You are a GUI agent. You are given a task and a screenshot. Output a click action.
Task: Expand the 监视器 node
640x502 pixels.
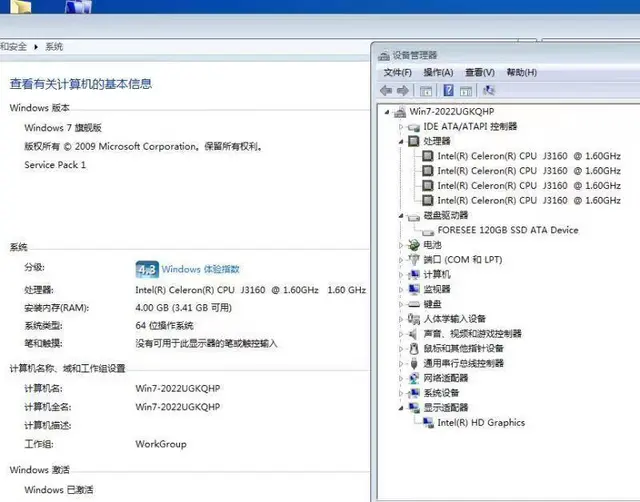coord(401,289)
